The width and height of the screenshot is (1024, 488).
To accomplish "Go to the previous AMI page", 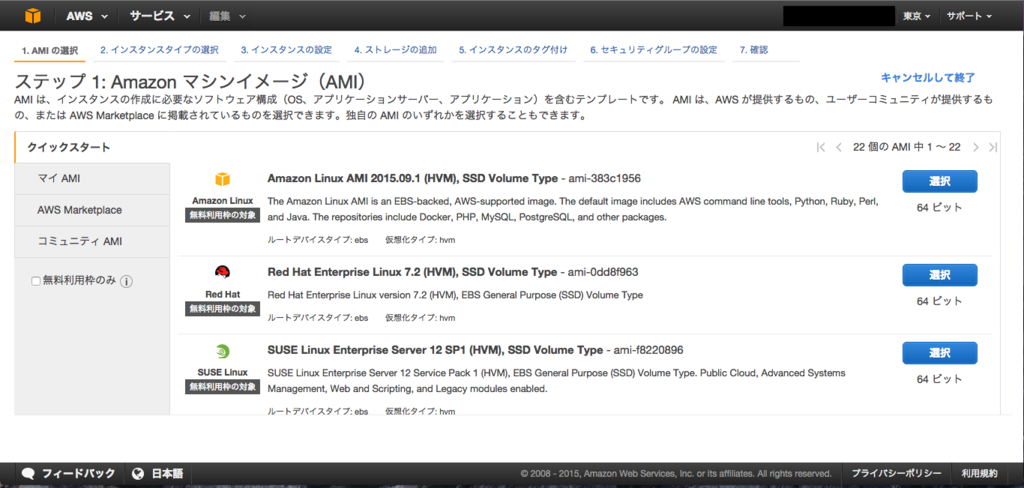I will pos(839,147).
